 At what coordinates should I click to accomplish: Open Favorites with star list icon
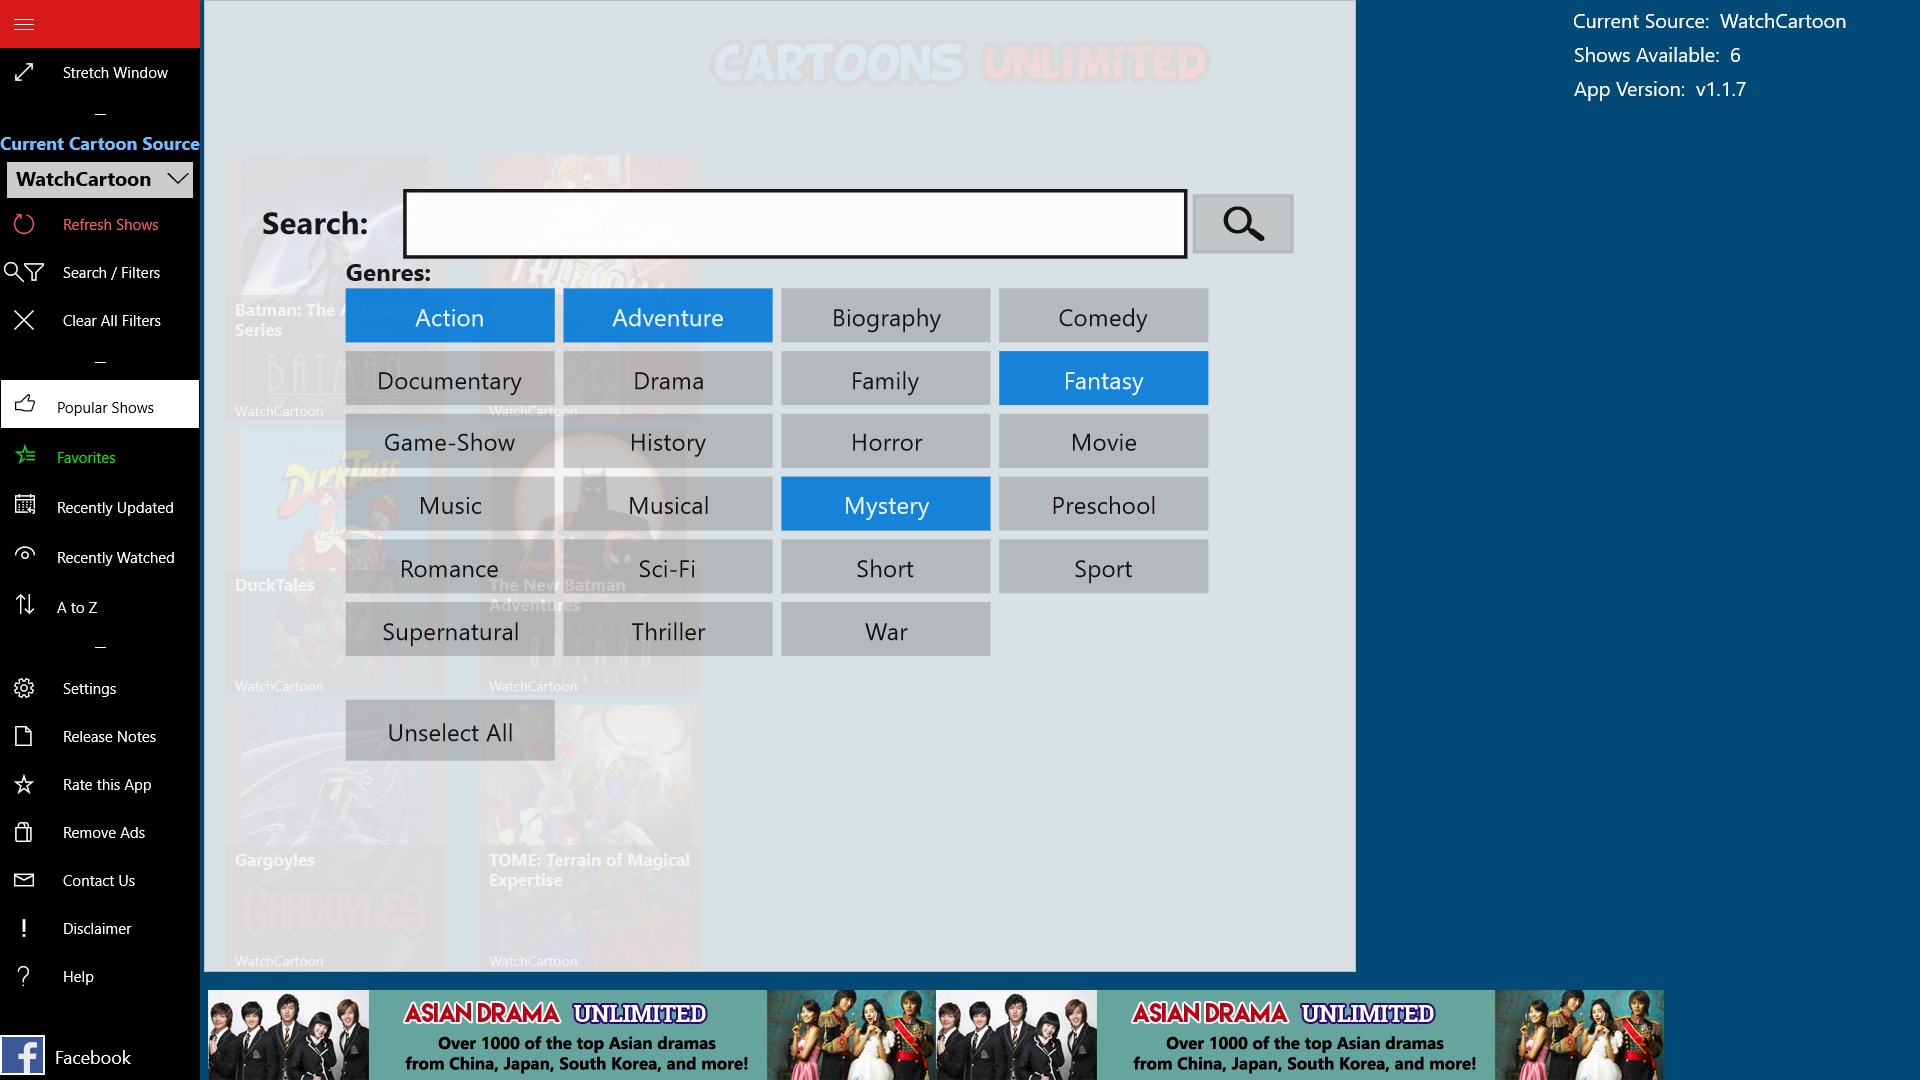click(x=26, y=457)
